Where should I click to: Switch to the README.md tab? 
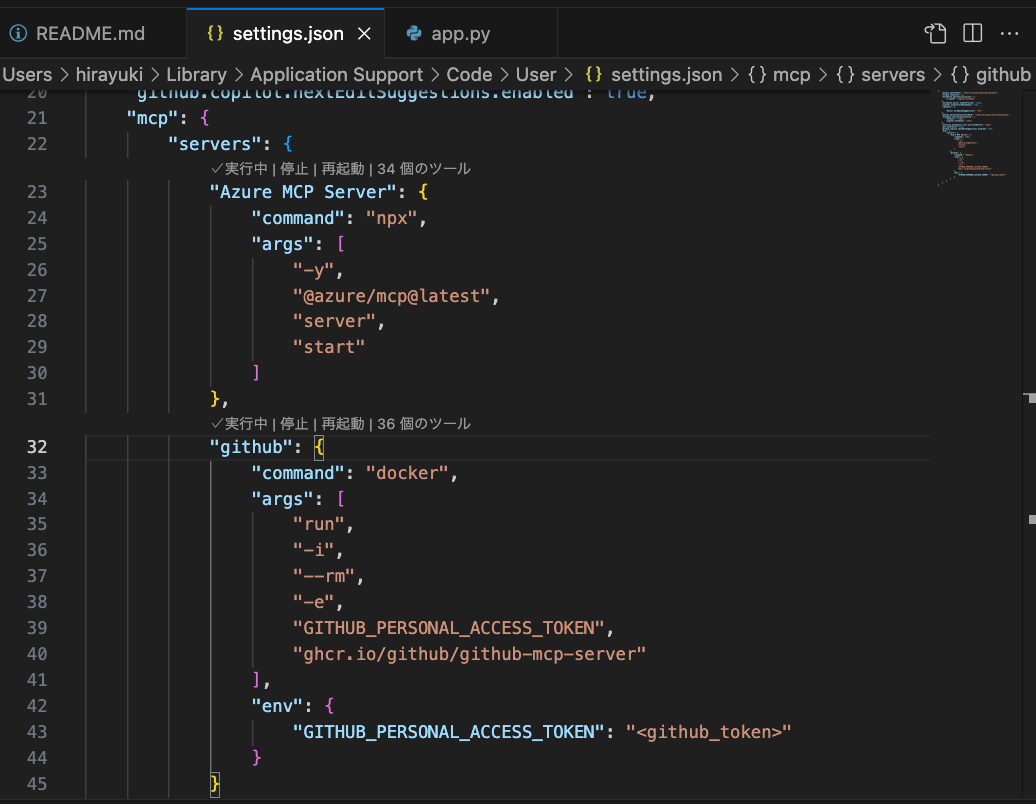click(91, 34)
